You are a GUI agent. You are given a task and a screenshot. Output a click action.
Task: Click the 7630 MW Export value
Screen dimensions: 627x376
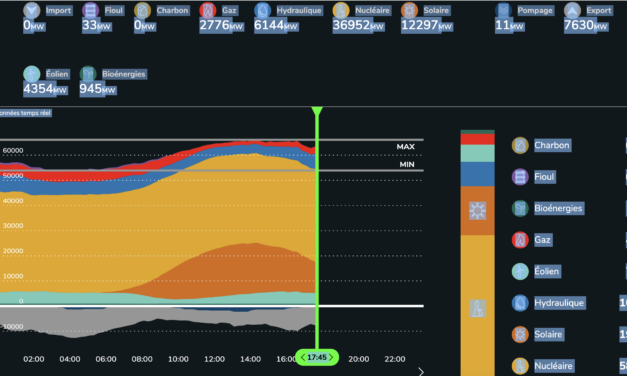pos(585,25)
